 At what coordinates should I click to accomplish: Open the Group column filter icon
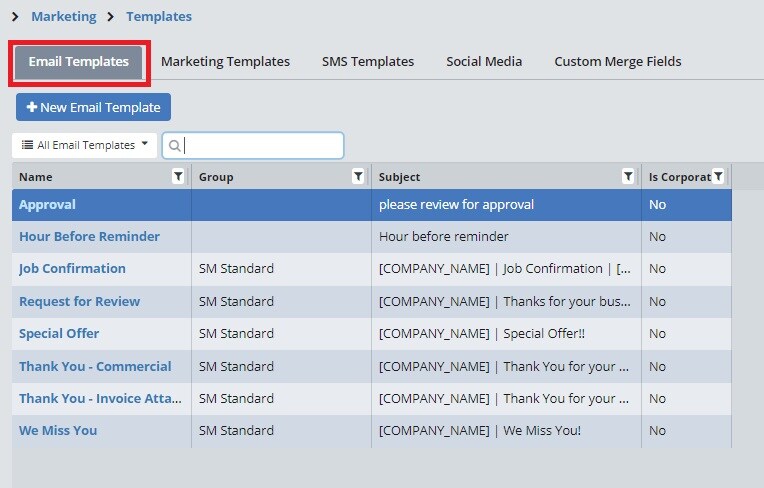pyautogui.click(x=358, y=177)
